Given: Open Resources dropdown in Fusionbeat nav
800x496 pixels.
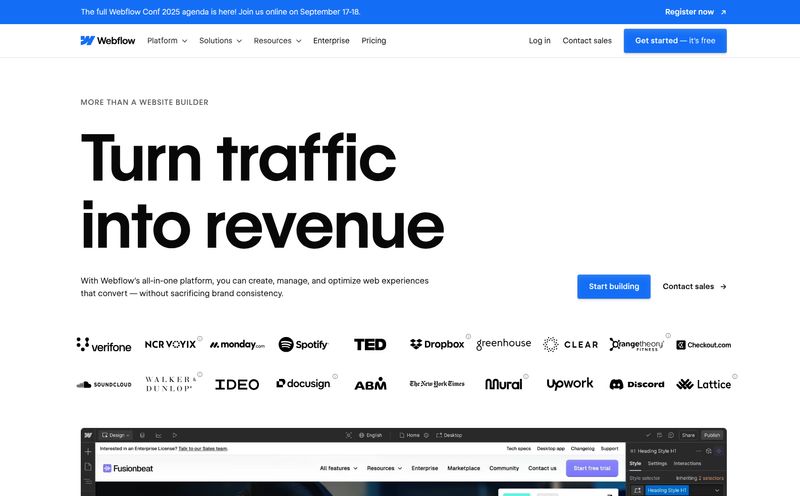Looking at the screenshot, I should tap(384, 468).
